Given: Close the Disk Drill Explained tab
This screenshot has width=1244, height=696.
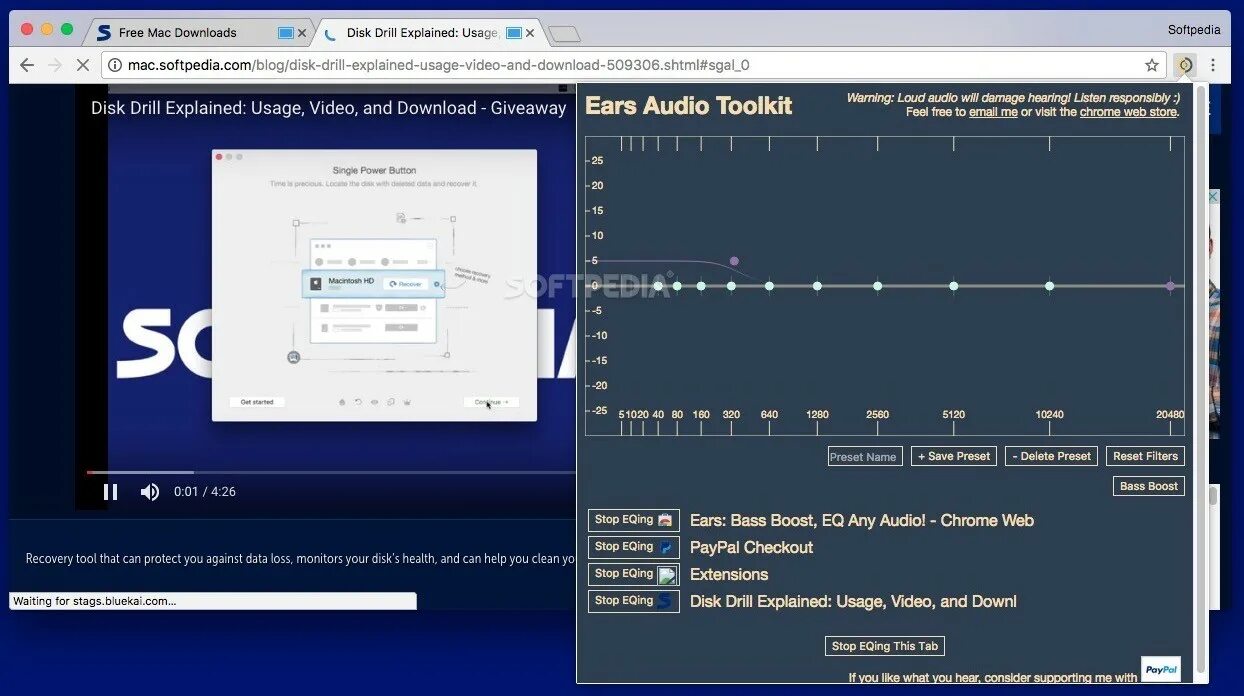Looking at the screenshot, I should (530, 33).
